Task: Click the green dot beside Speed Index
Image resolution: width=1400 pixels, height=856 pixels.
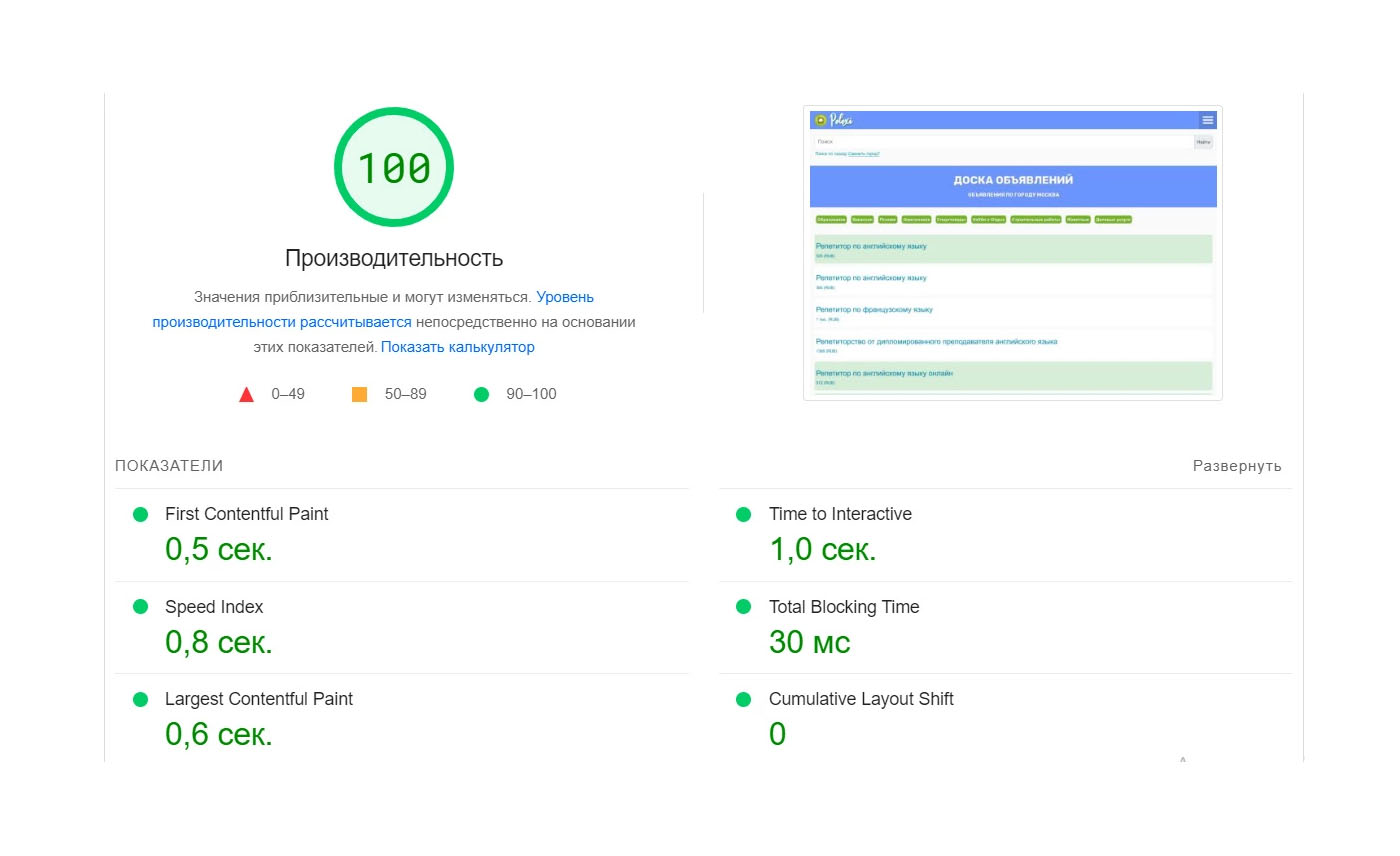Action: 141,607
